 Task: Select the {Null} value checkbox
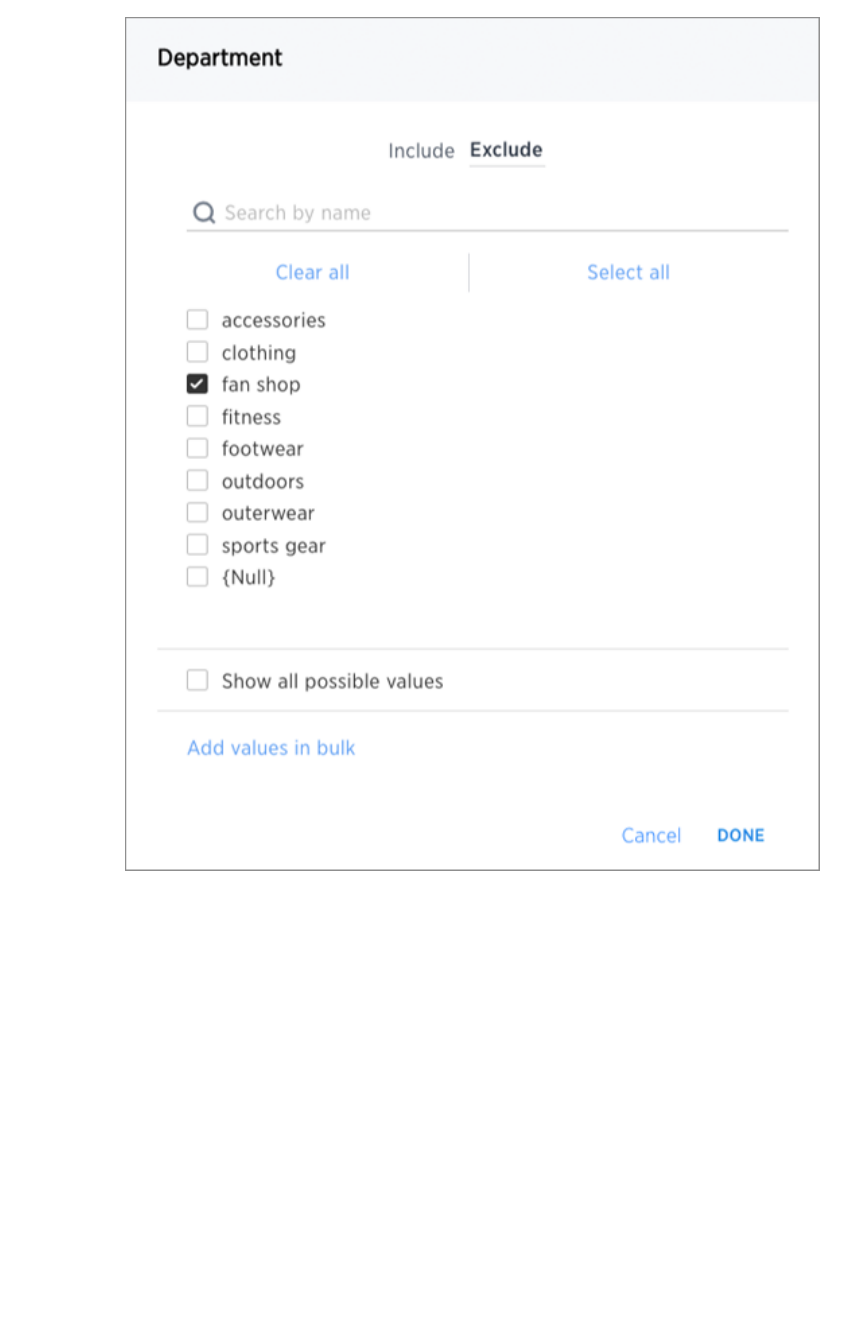click(197, 577)
